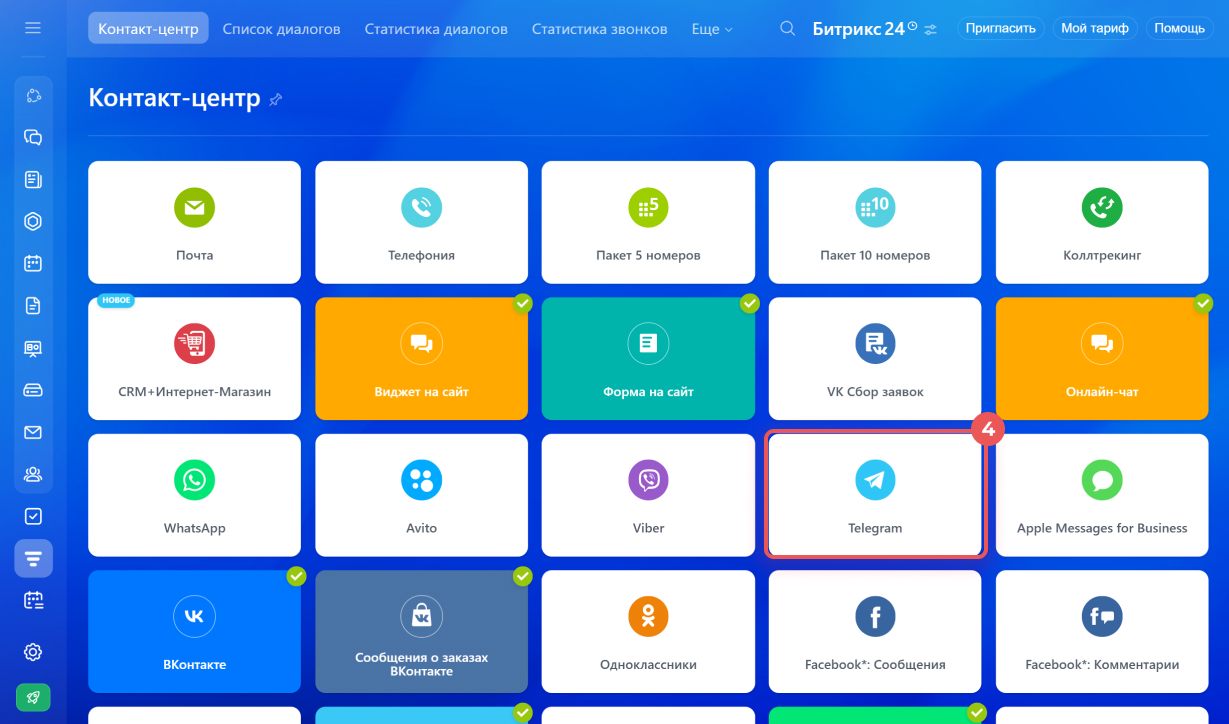The width and height of the screenshot is (1229, 724).
Task: Open the Одноклассники card
Action: [648, 631]
